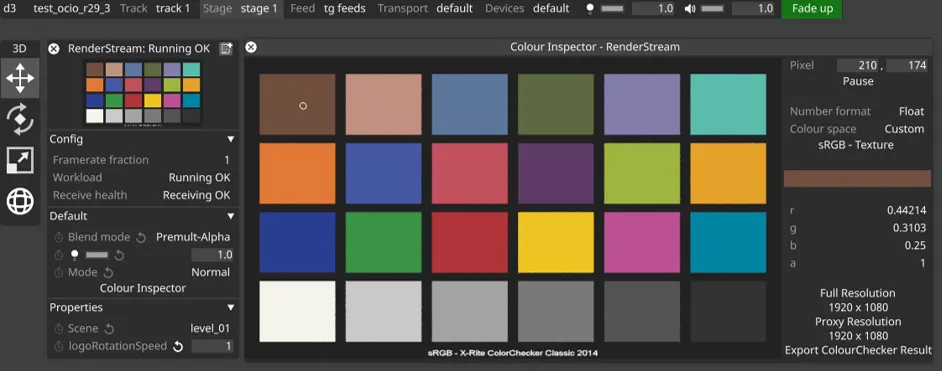This screenshot has width=942, height=371.
Task: Adjust the master brightness slider
Action: pyautogui.click(x=612, y=9)
